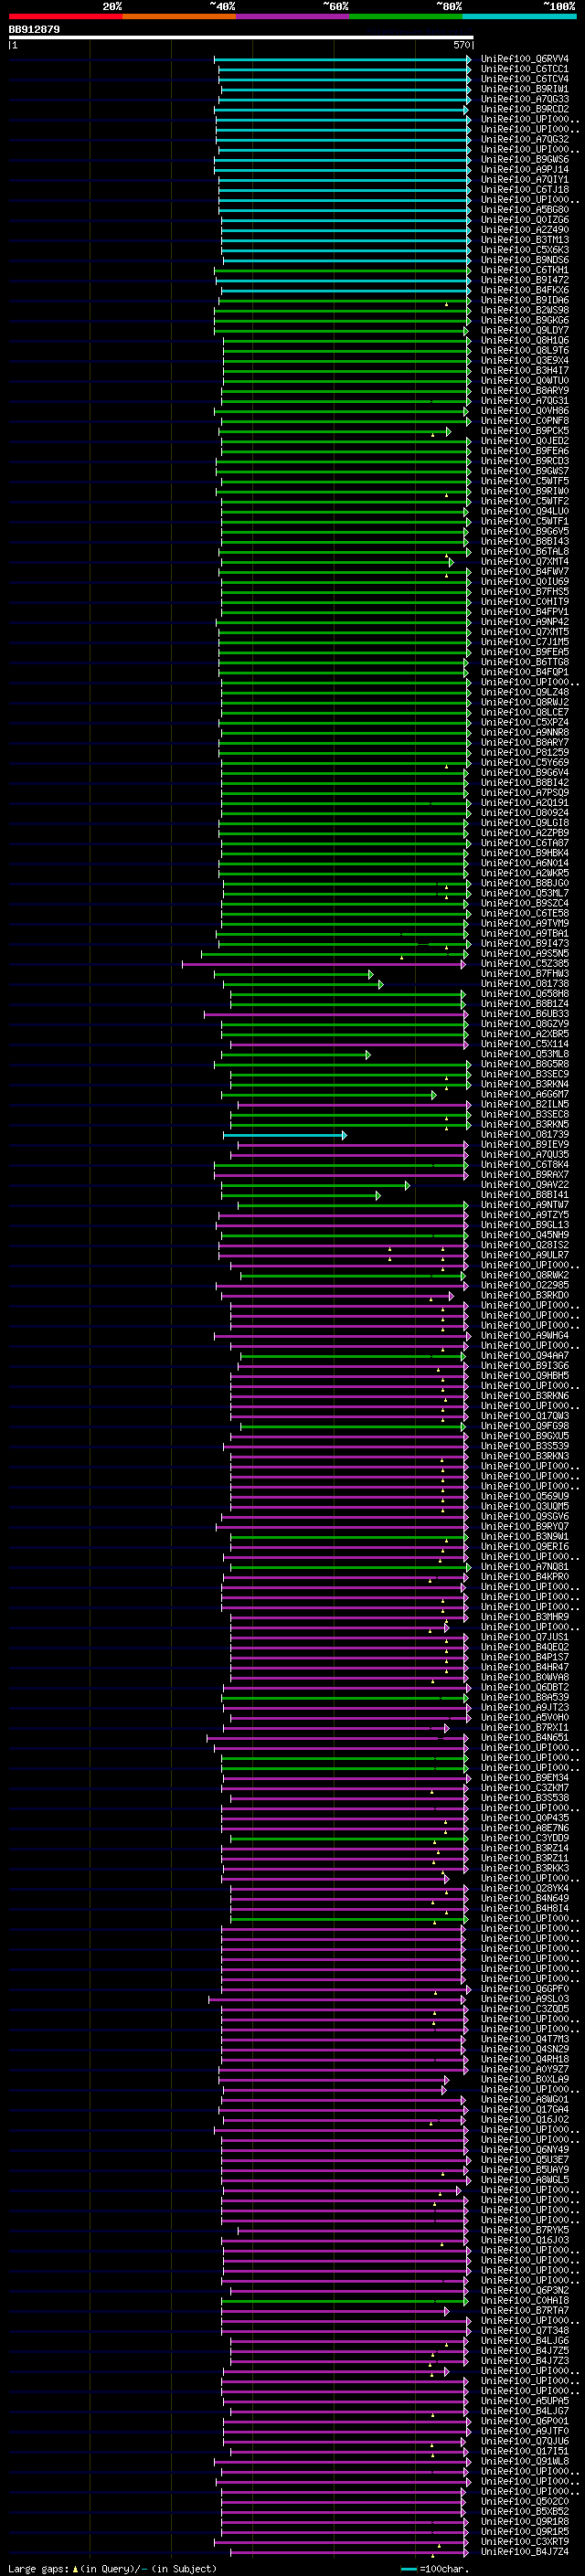
Task: Select hit label UniRef100_Q9LDY7
Action: tap(524, 330)
